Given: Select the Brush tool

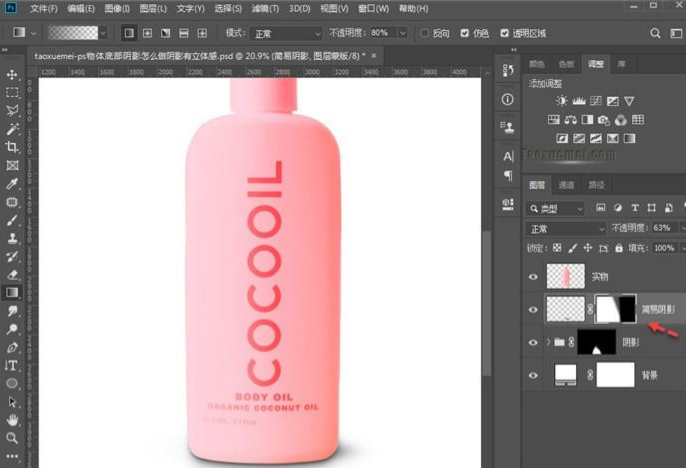Looking at the screenshot, I should 12,220.
